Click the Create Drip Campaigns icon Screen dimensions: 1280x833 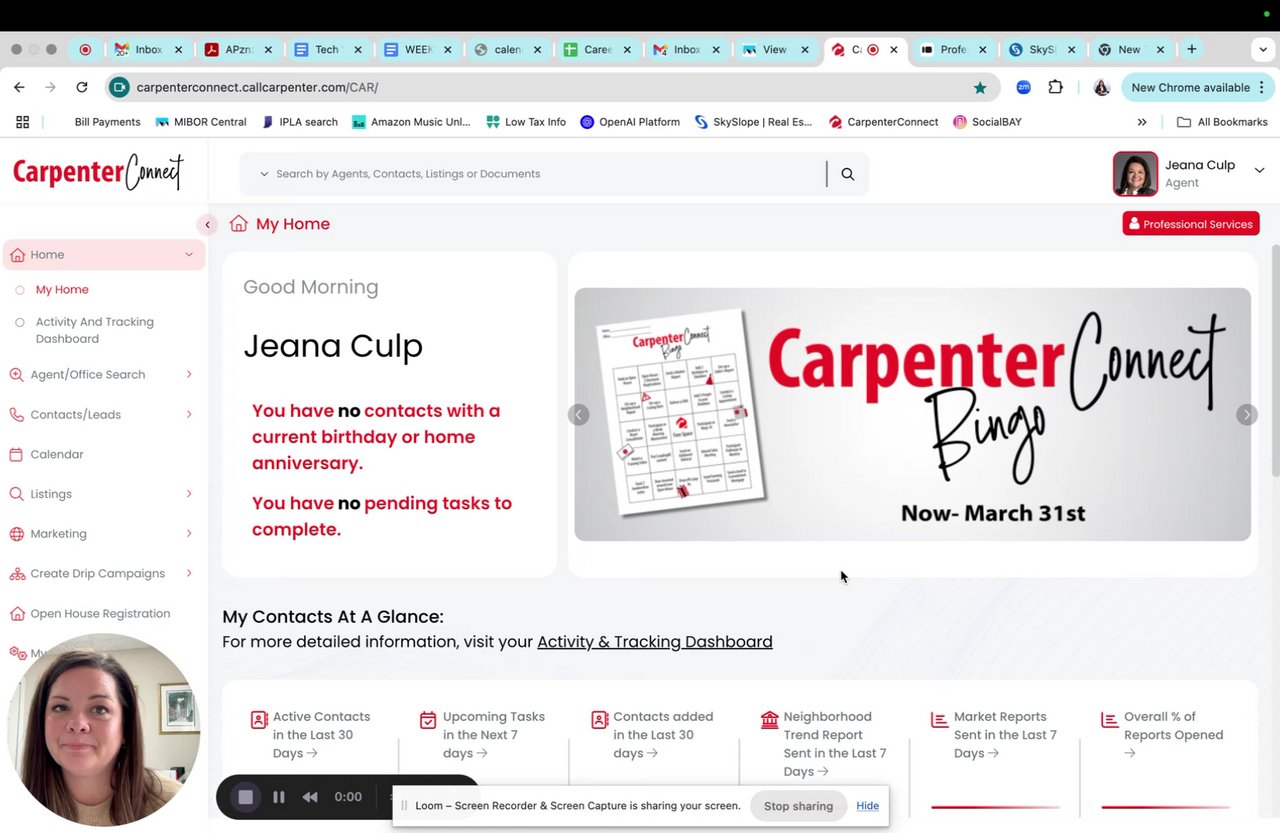pyautogui.click(x=16, y=574)
